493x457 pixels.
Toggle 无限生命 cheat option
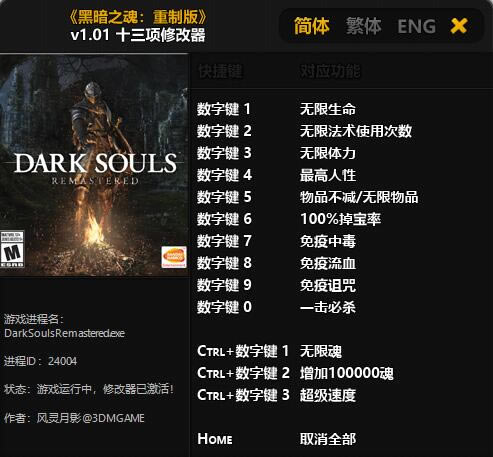tap(328, 109)
